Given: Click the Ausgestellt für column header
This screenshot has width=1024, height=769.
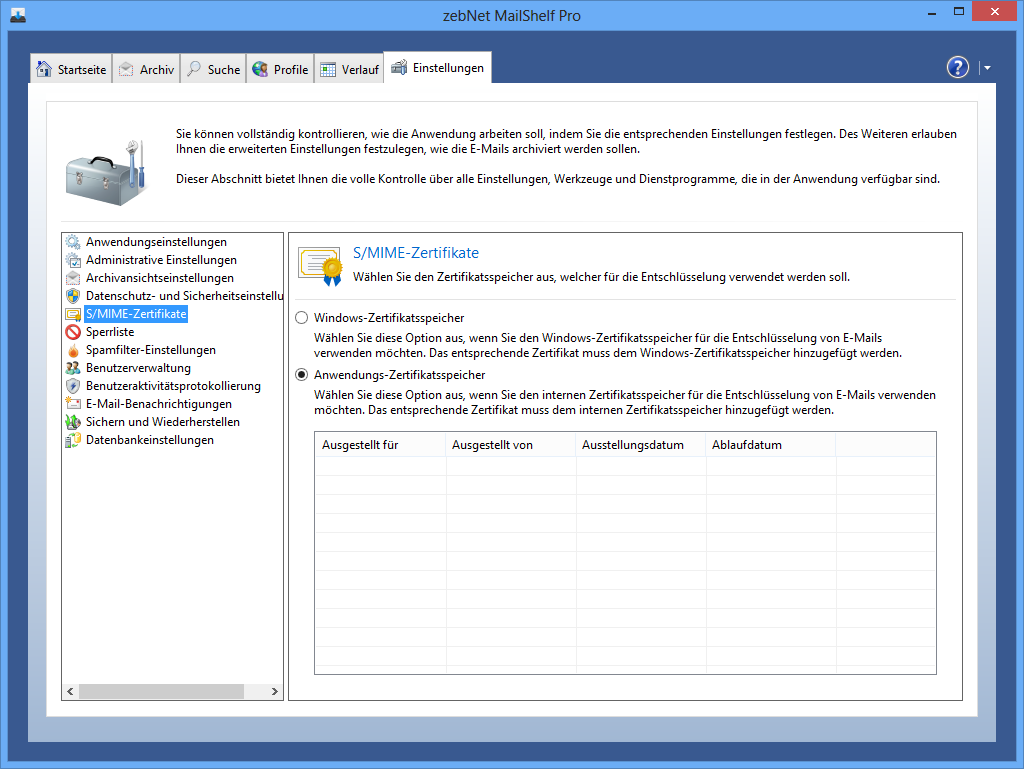Looking at the screenshot, I should [381, 445].
